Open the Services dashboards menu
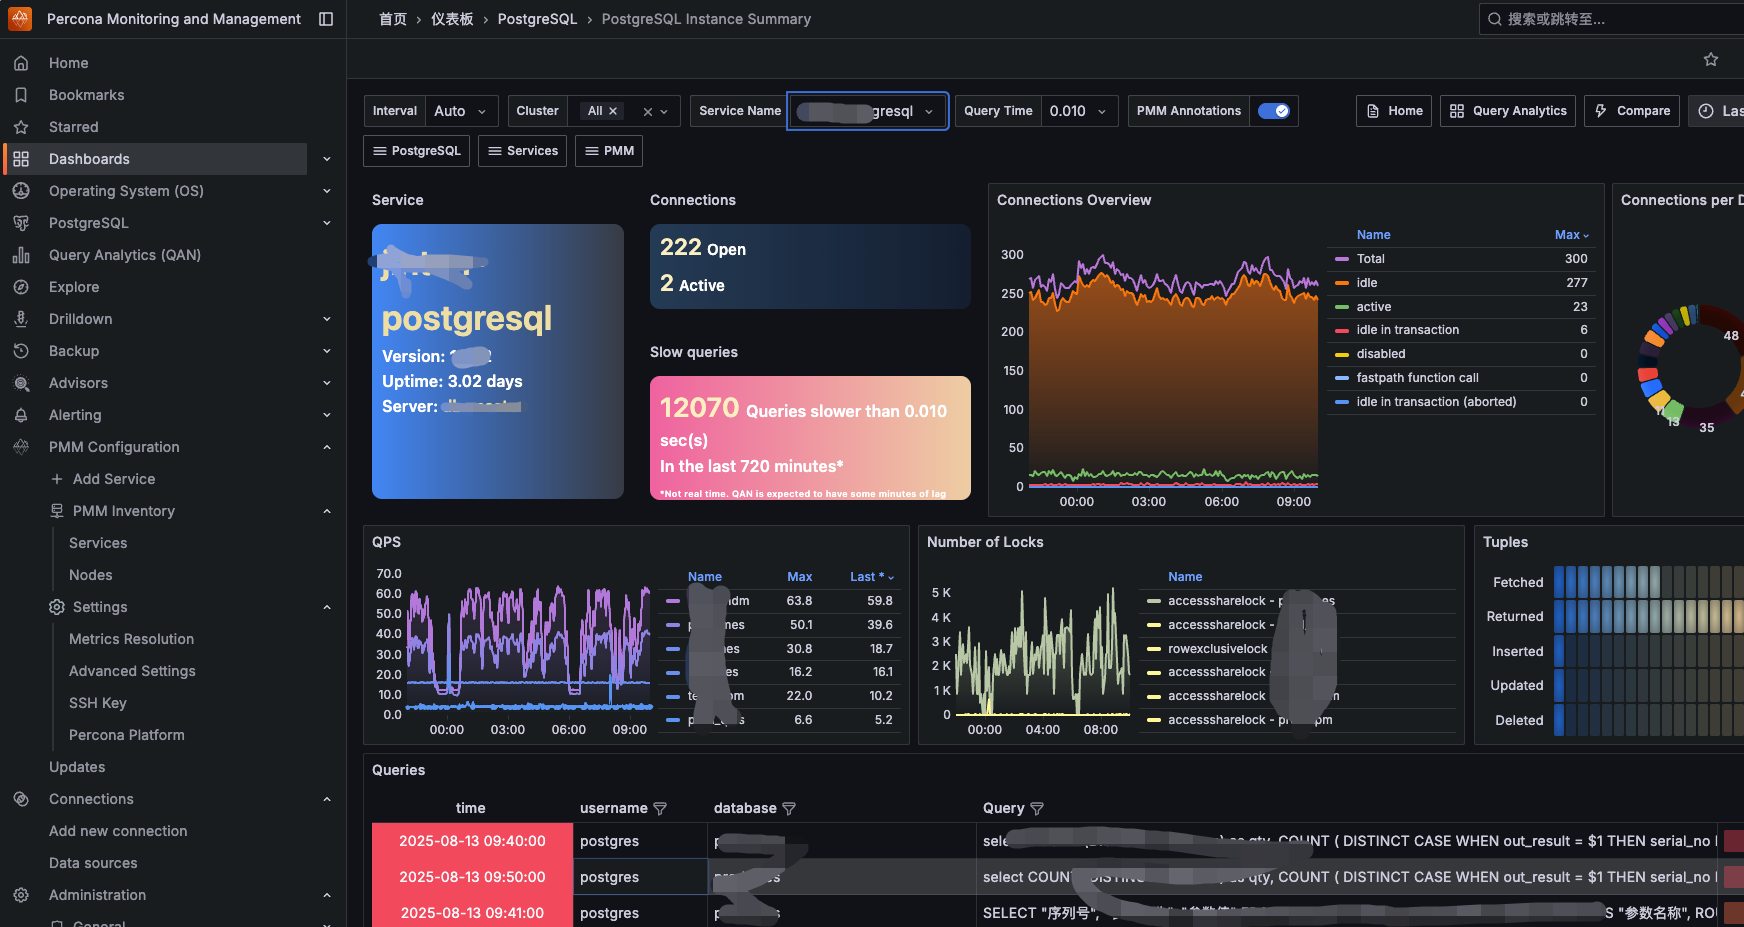 click(522, 151)
